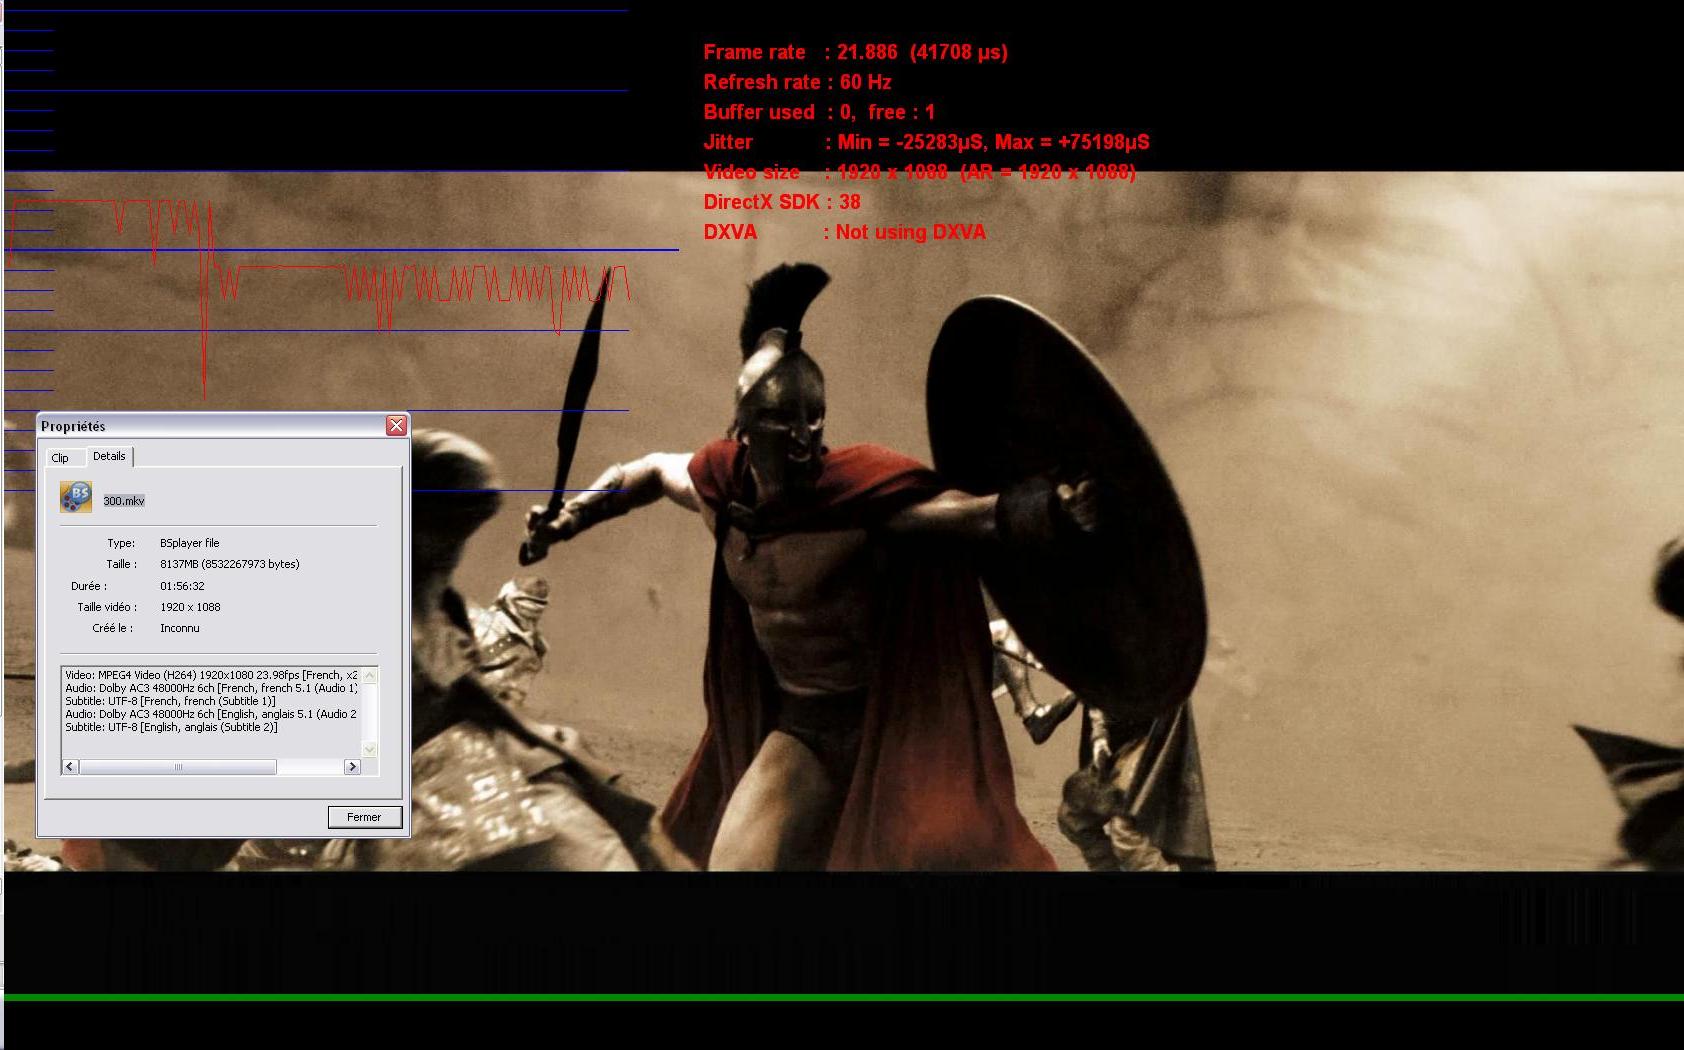This screenshot has width=1684, height=1050.
Task: Select the Subtitle UTF-8 English line
Action: point(171,727)
